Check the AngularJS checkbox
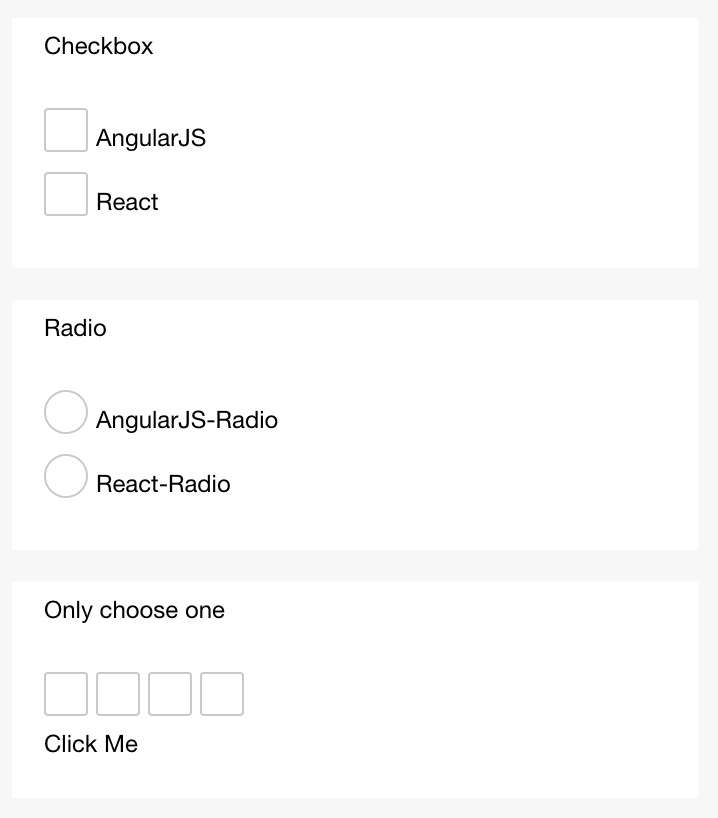Viewport: 718px width, 818px height. coord(66,130)
